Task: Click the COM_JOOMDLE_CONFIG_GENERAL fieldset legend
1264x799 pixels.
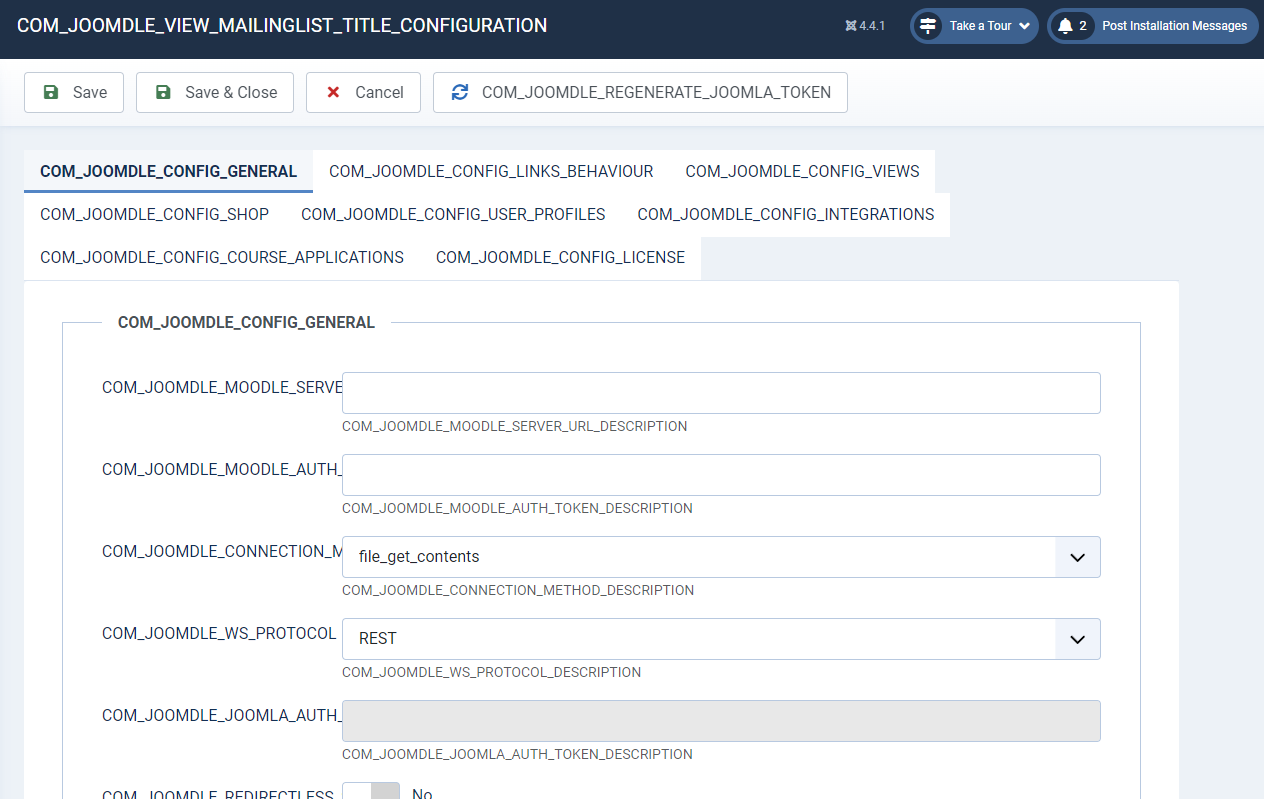Action: [246, 323]
